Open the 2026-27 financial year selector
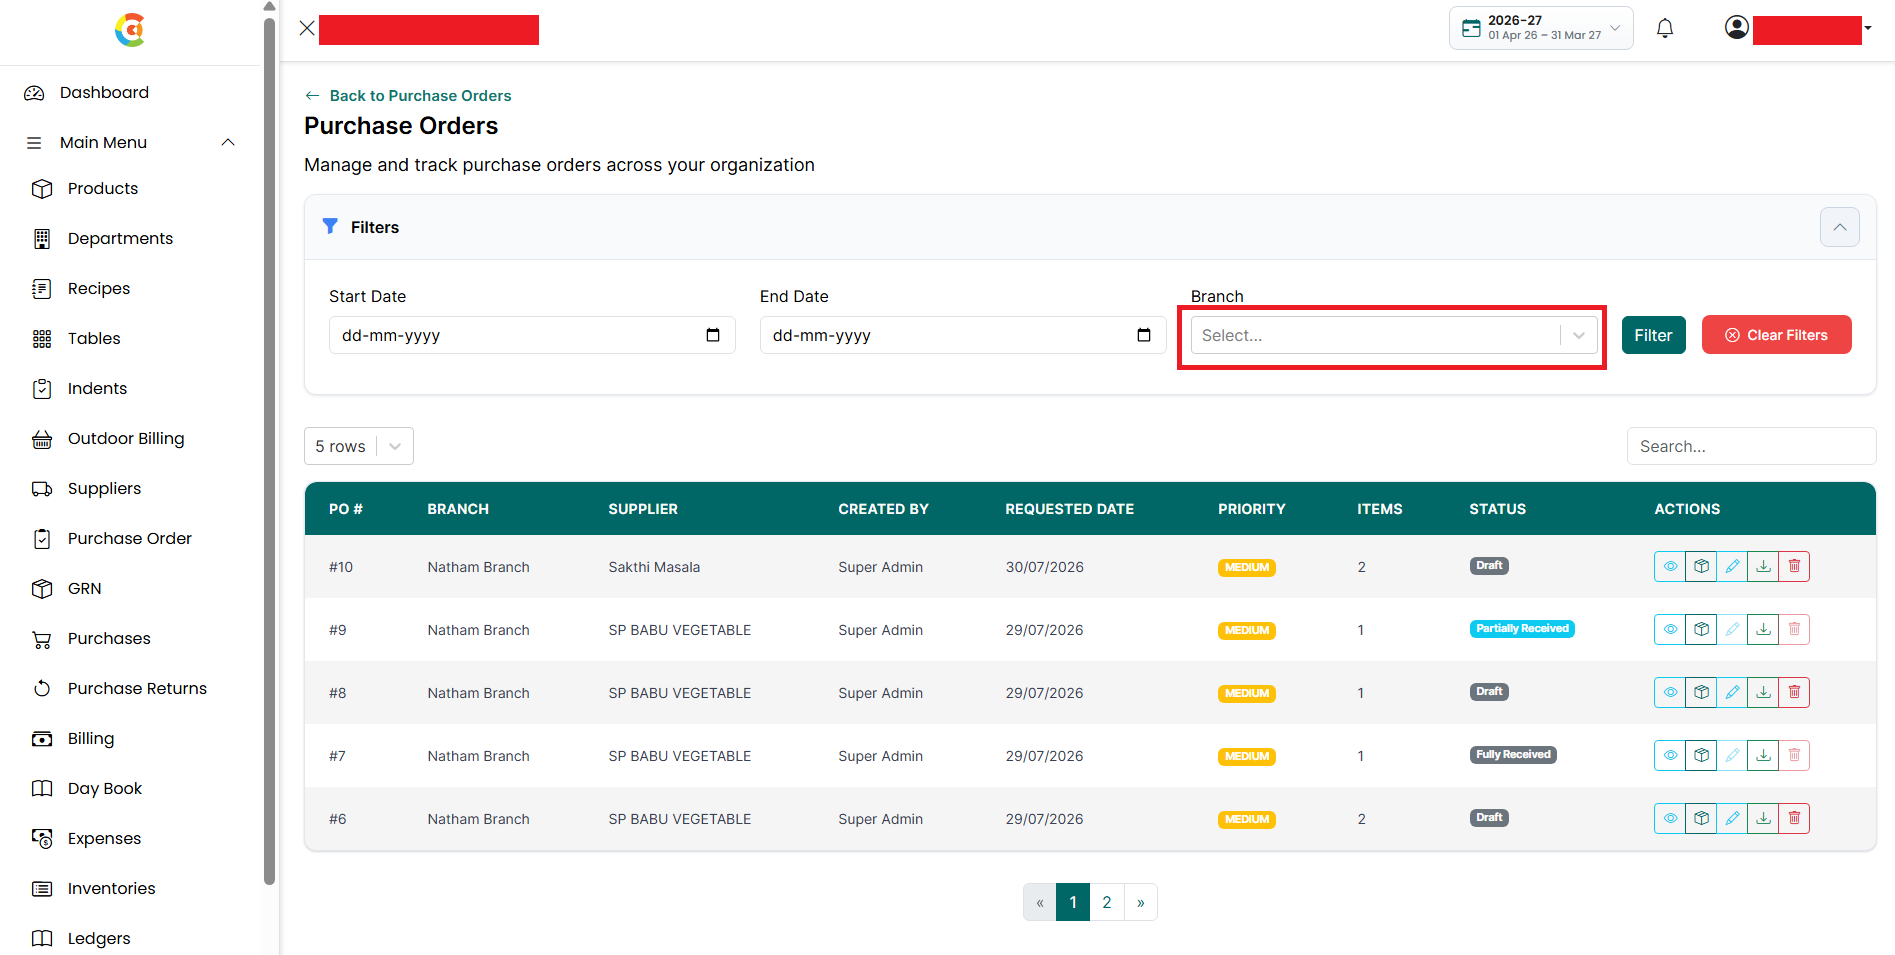 point(1541,28)
